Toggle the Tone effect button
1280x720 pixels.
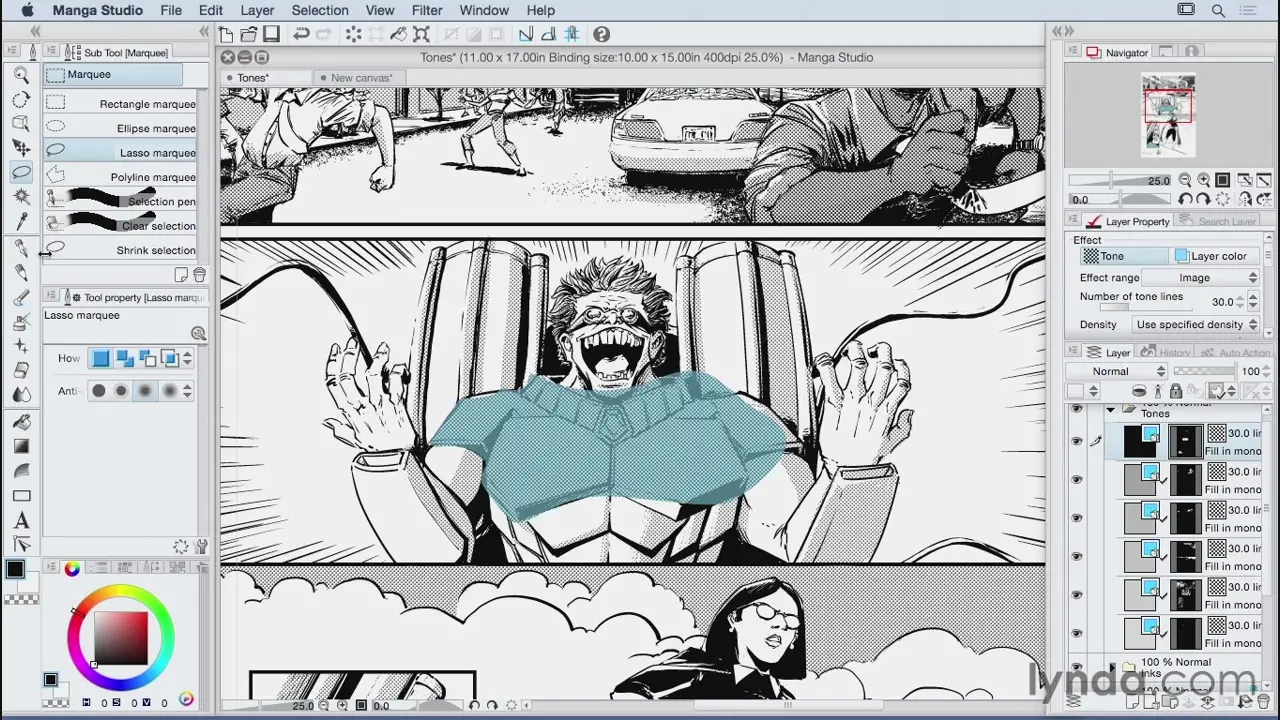(1123, 256)
